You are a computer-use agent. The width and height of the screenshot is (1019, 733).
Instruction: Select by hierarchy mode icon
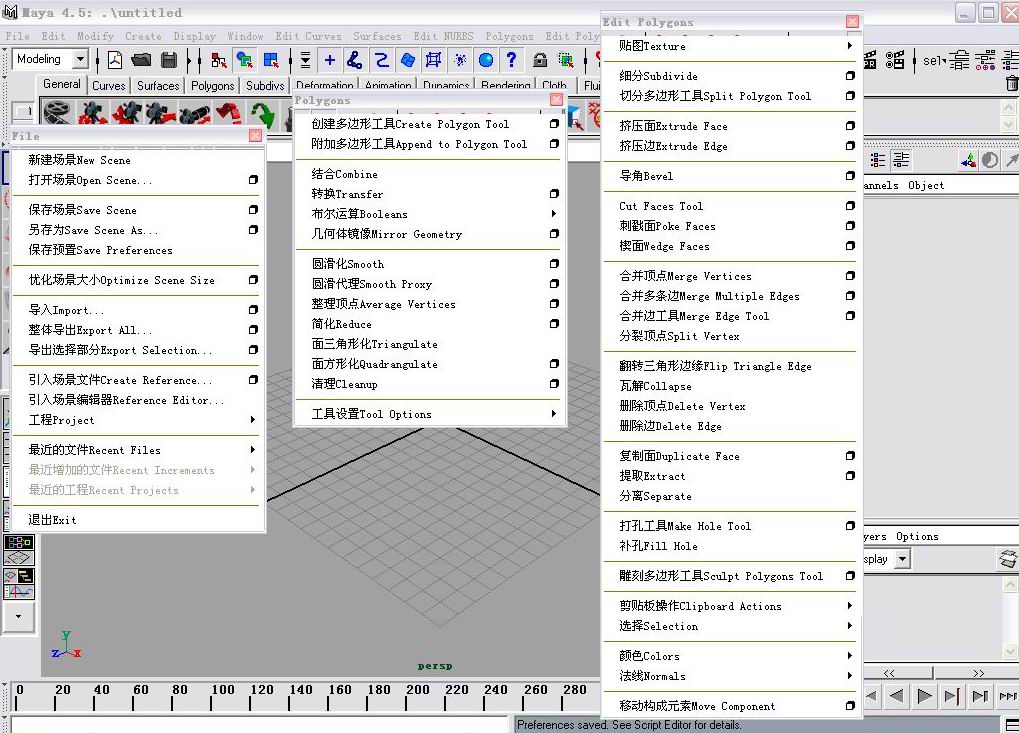click(219, 60)
